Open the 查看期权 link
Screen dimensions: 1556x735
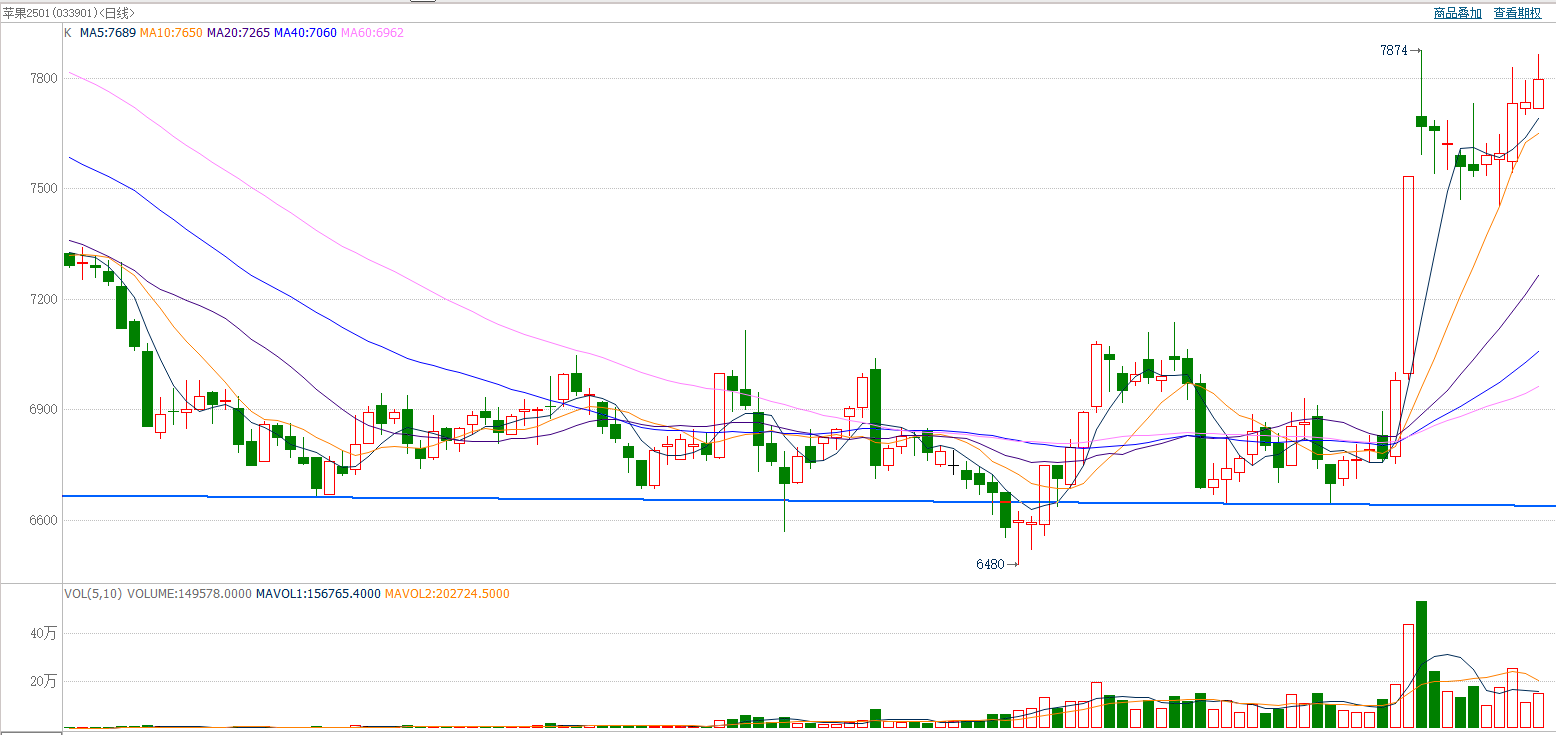pyautogui.click(x=1517, y=13)
